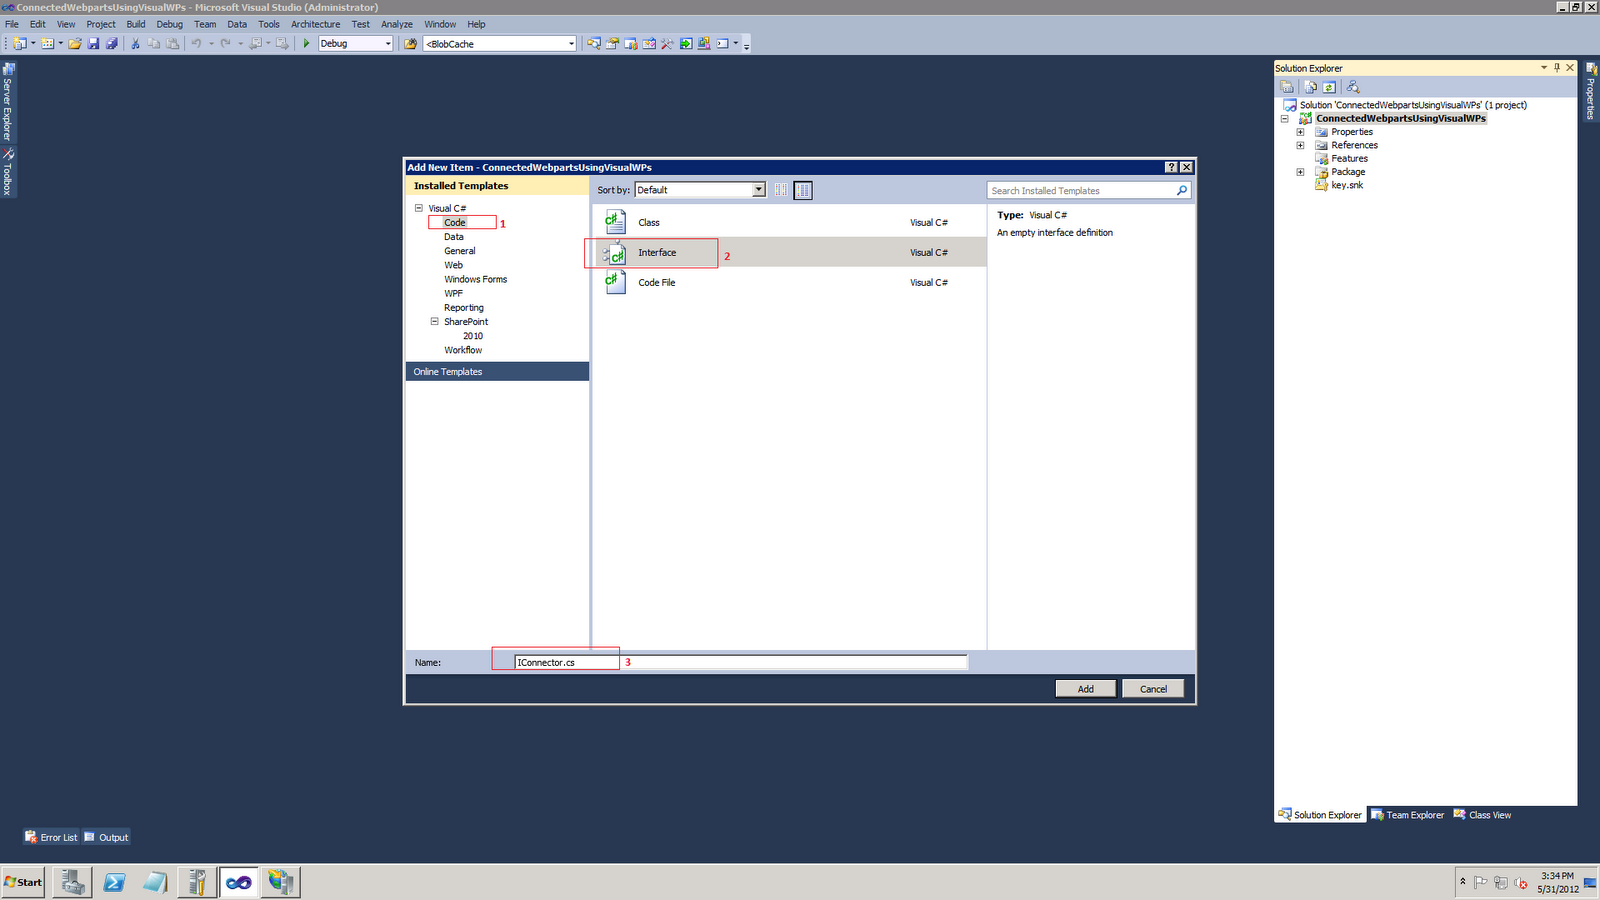Click the Search Installed Templates field
Image resolution: width=1600 pixels, height=900 pixels.
1081,190
